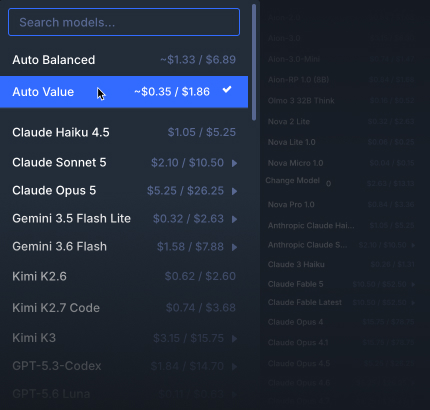Click the Change Model label
Viewport: 430px width, 410px height.
point(293,180)
